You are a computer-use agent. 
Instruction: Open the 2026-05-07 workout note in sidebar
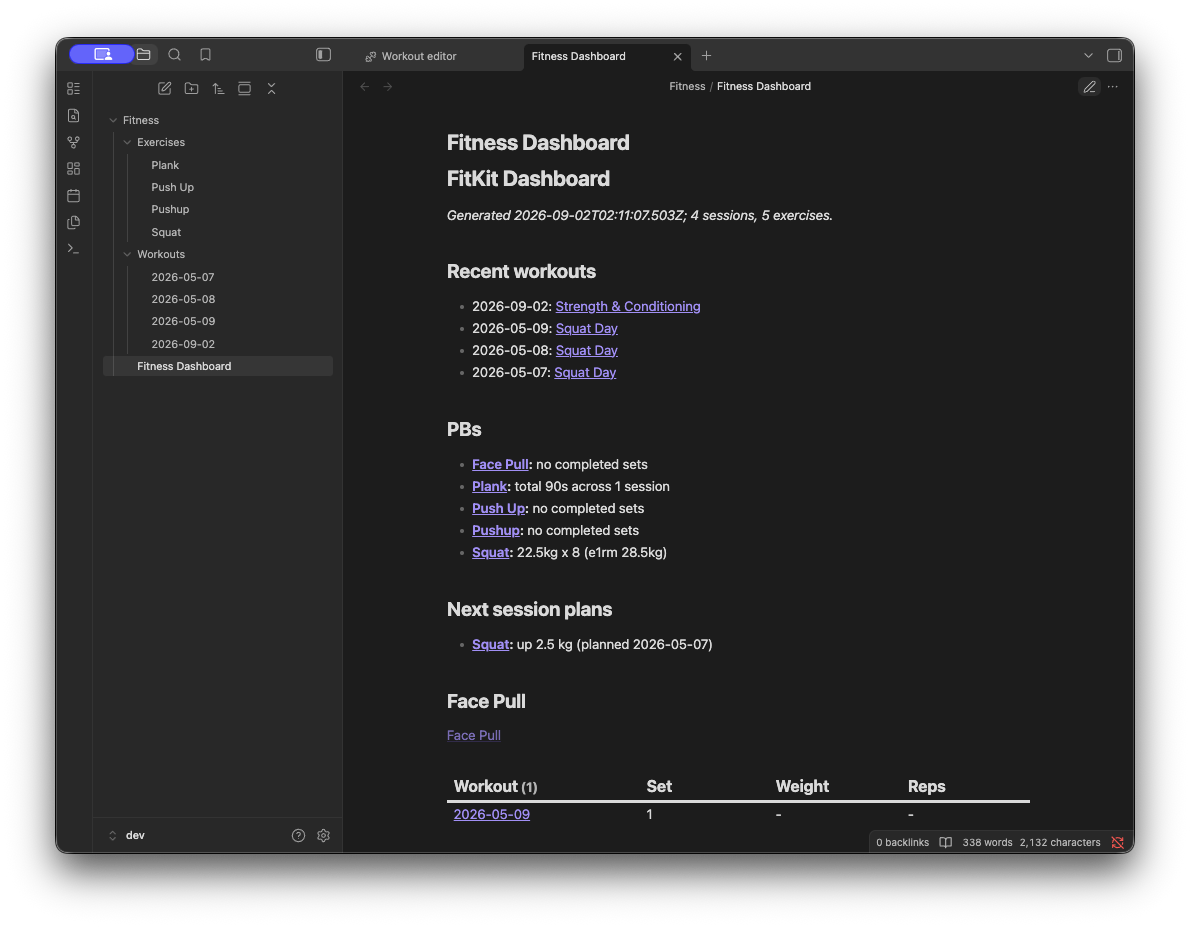(182, 277)
